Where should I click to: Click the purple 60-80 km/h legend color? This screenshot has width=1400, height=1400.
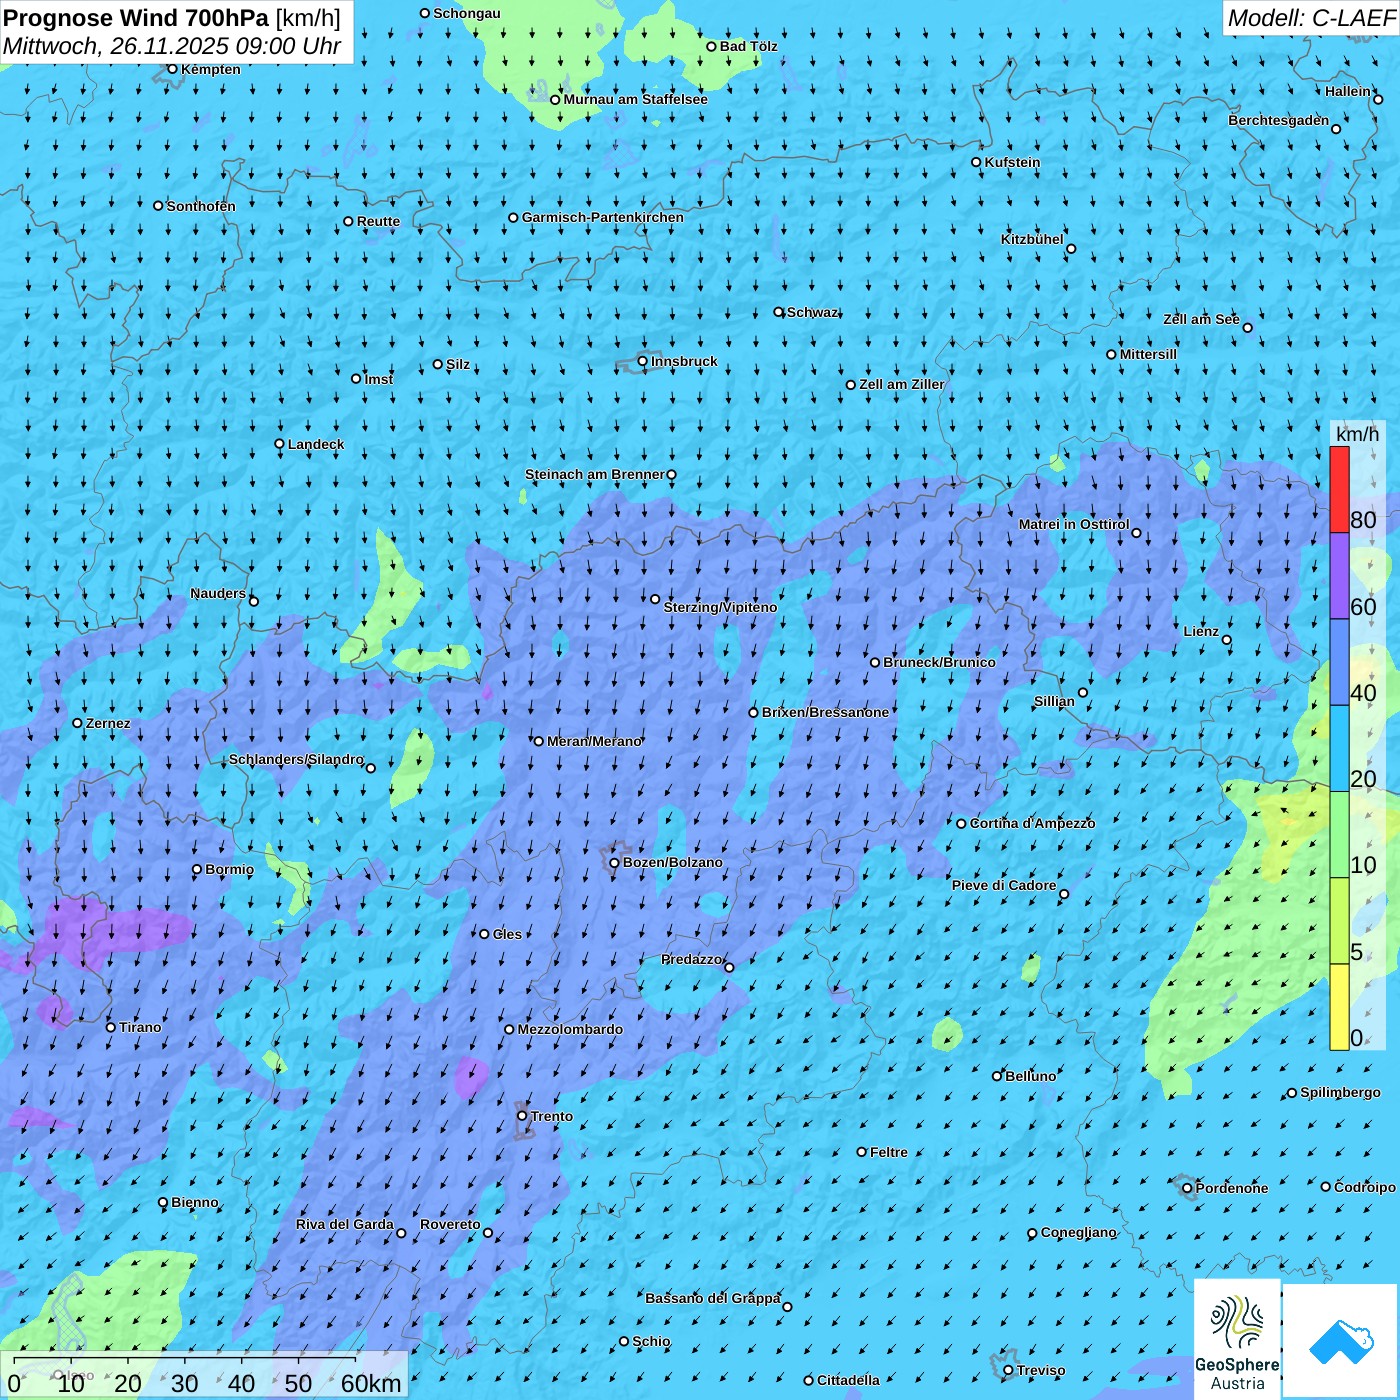(1339, 576)
